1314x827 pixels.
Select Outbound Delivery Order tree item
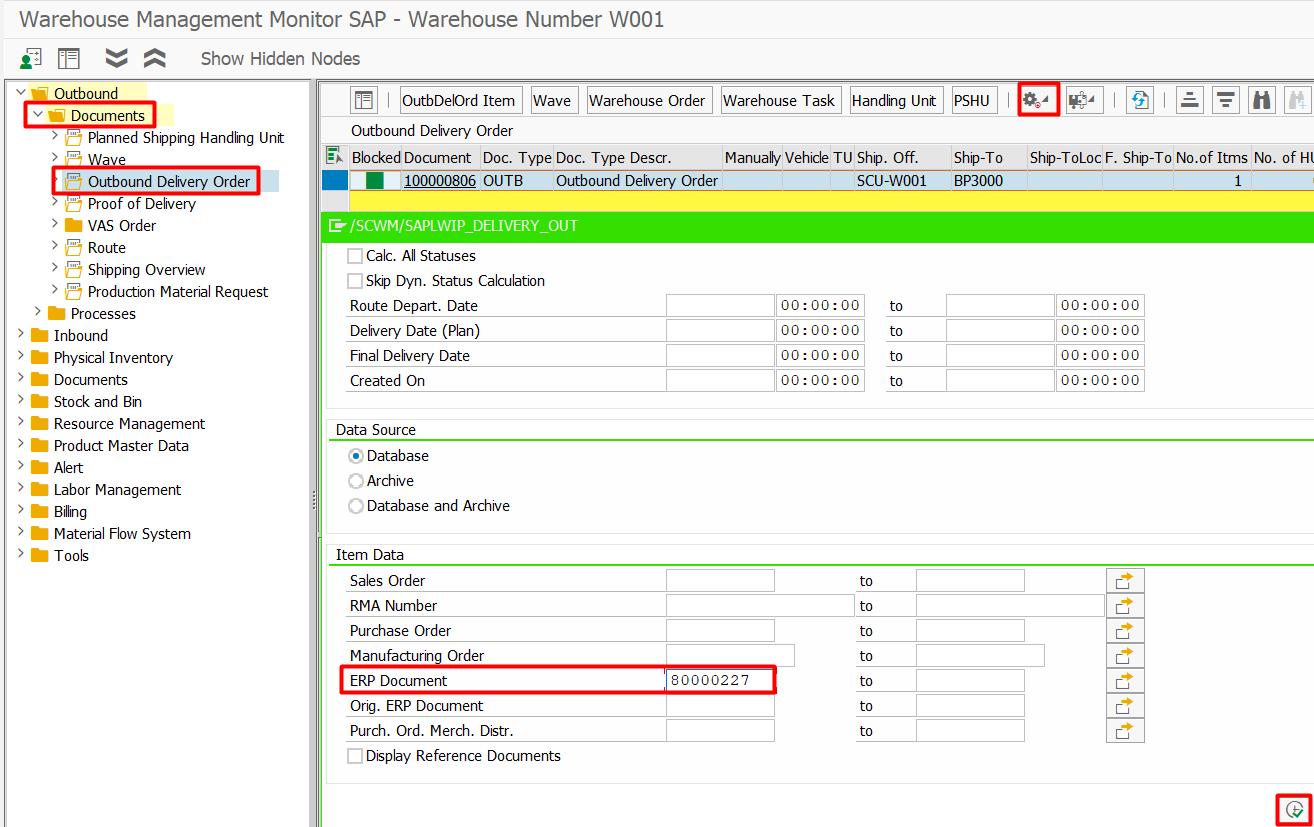tap(169, 181)
